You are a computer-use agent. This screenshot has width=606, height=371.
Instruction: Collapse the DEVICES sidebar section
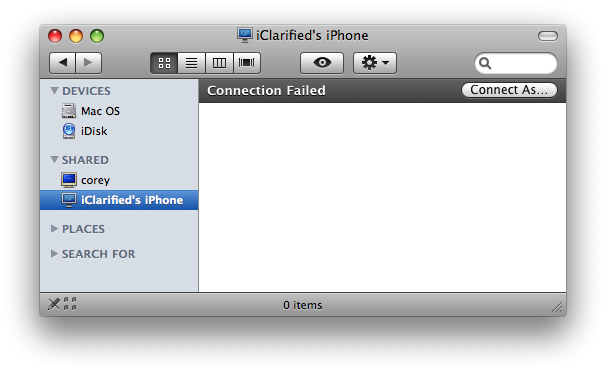[x=54, y=91]
